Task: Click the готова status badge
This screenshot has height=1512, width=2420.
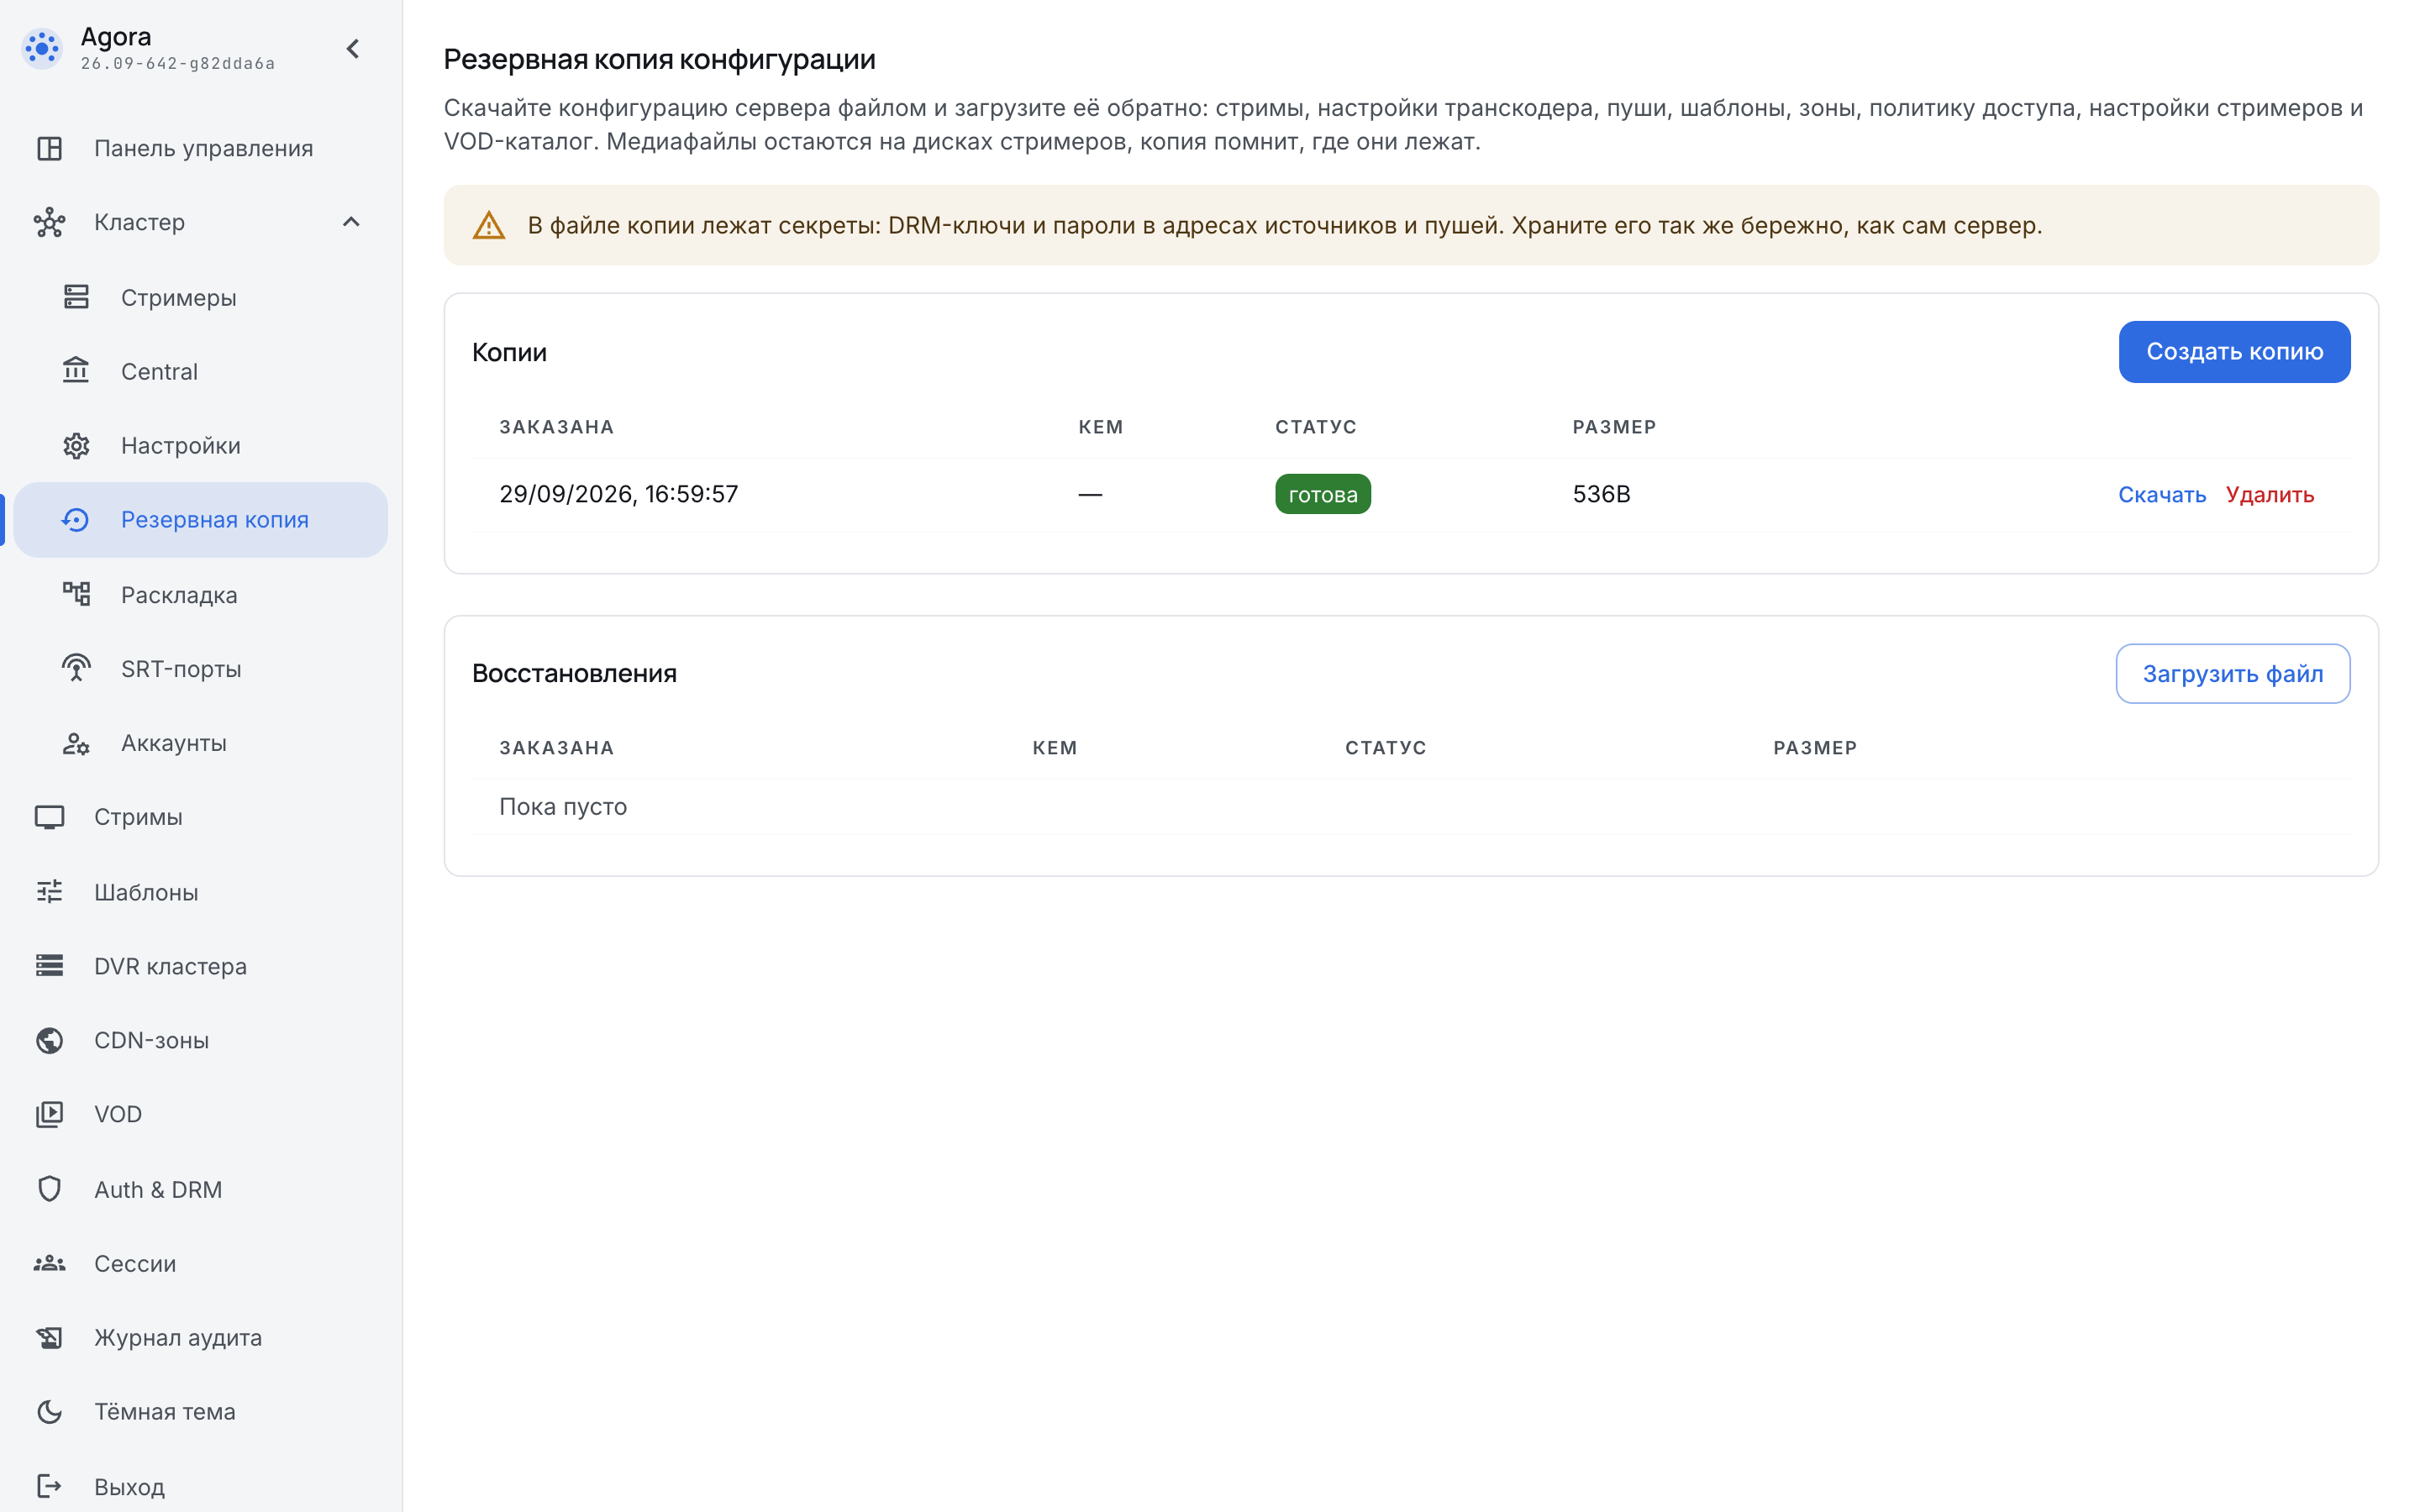Action: (1322, 494)
